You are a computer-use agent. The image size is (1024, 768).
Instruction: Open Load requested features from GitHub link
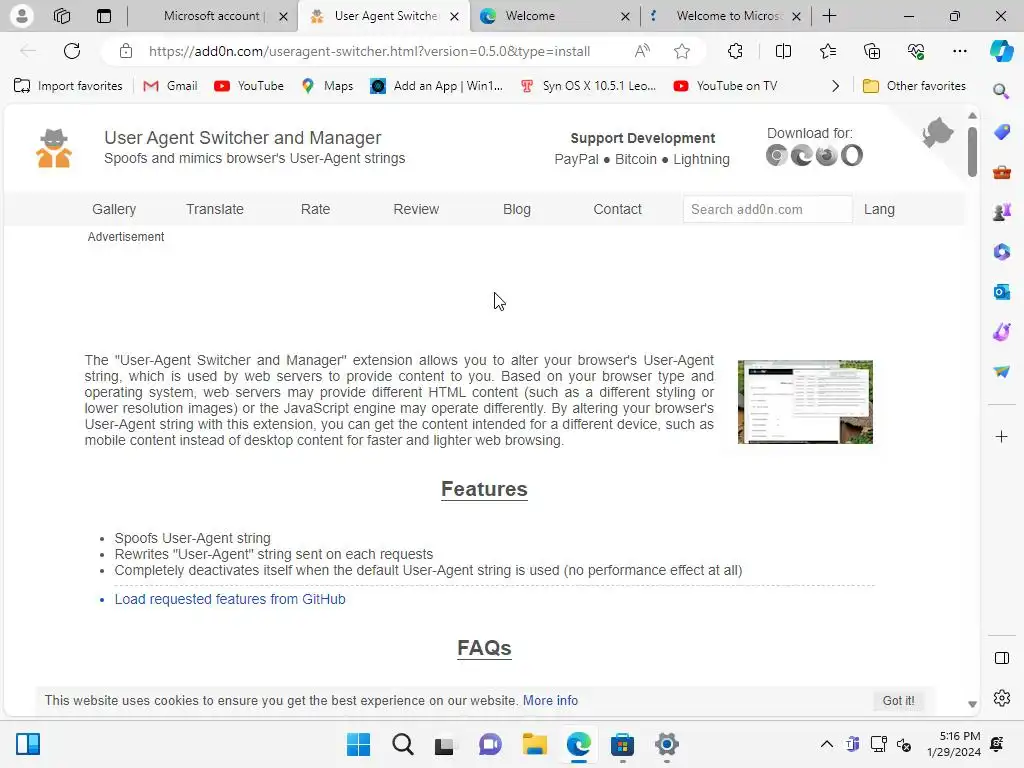click(x=230, y=599)
